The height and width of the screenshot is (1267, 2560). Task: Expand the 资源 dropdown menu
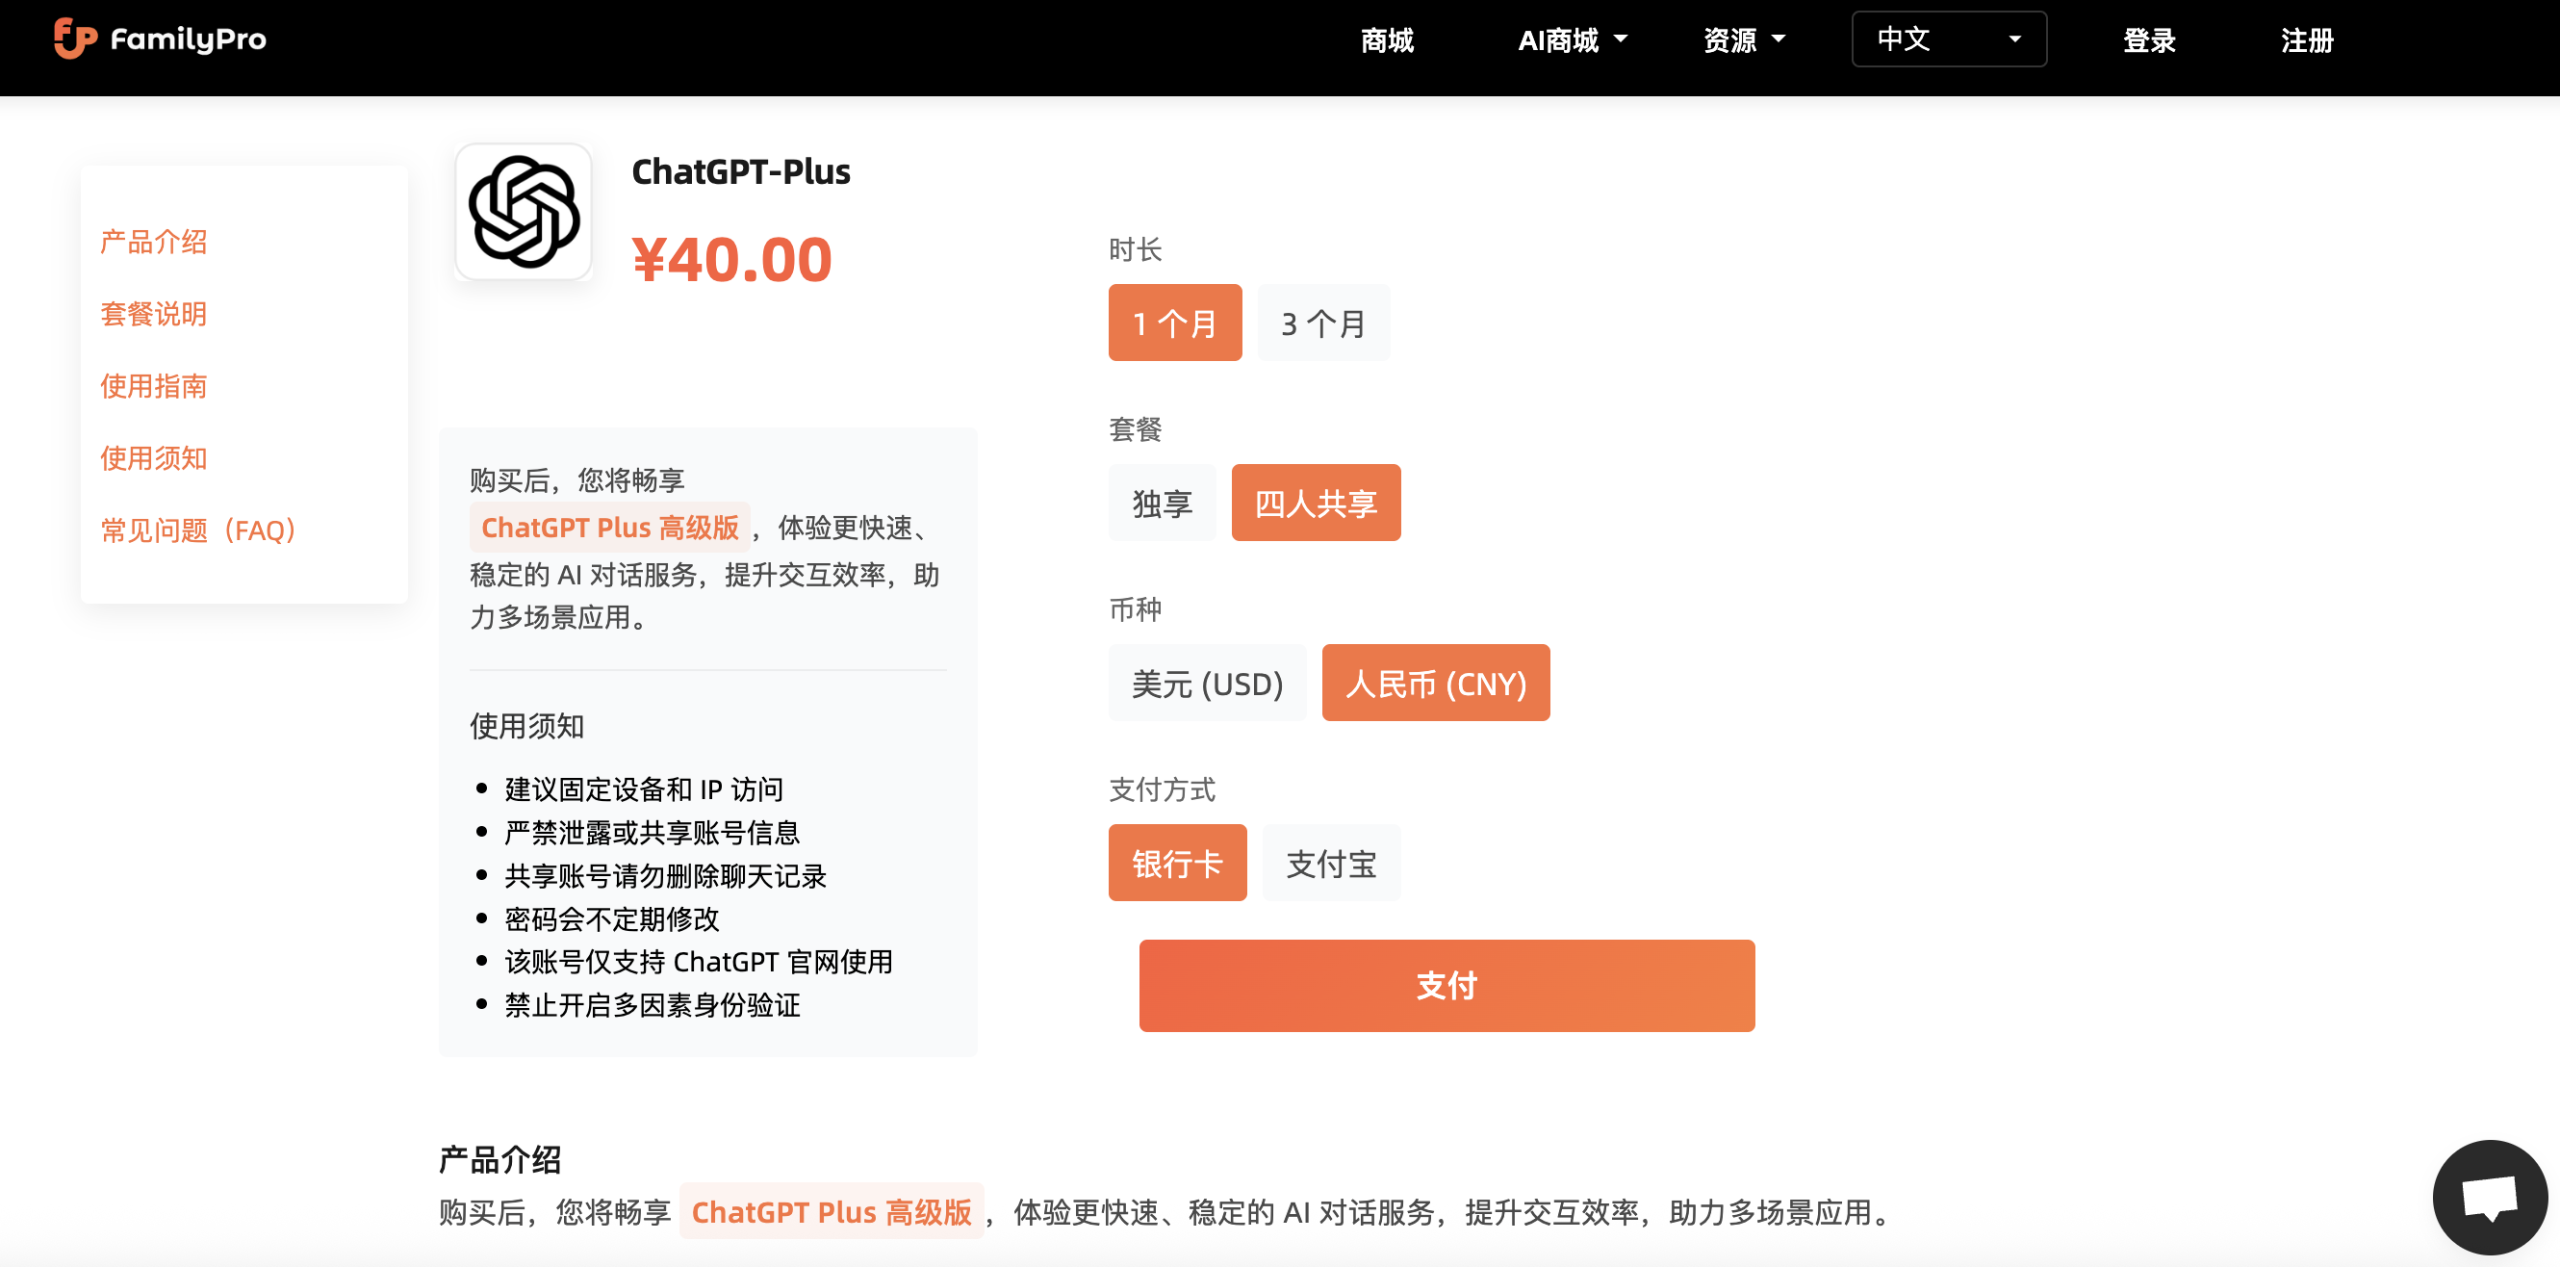pyautogui.click(x=1744, y=40)
